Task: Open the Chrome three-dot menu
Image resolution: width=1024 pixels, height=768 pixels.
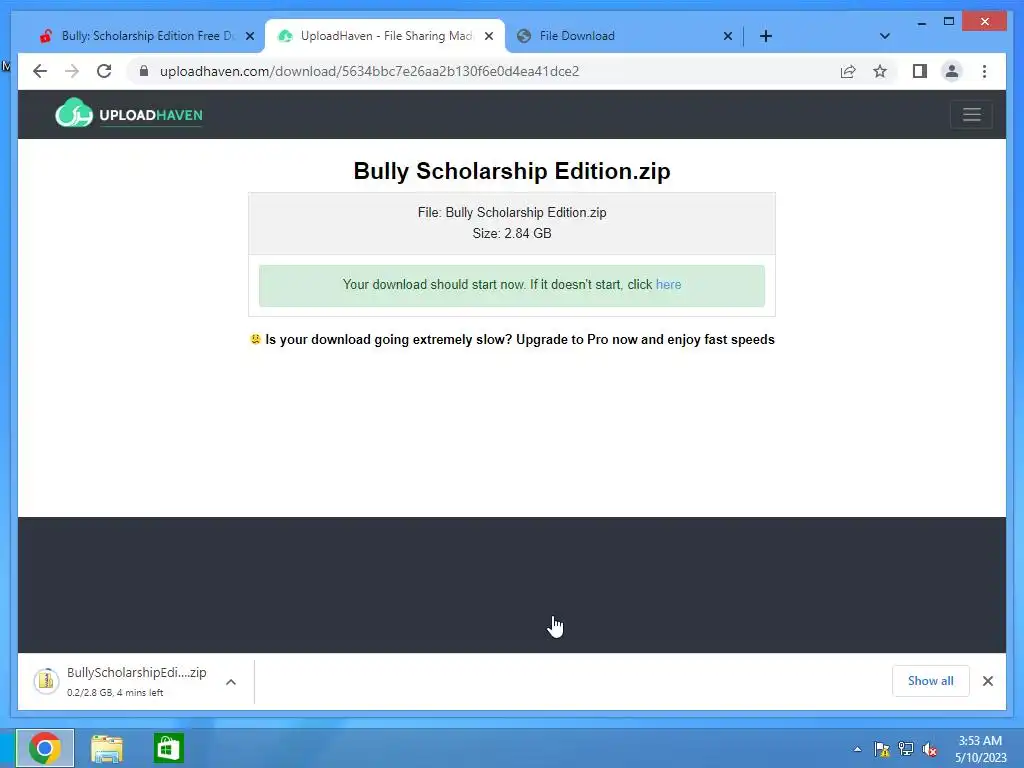Action: pos(984,71)
